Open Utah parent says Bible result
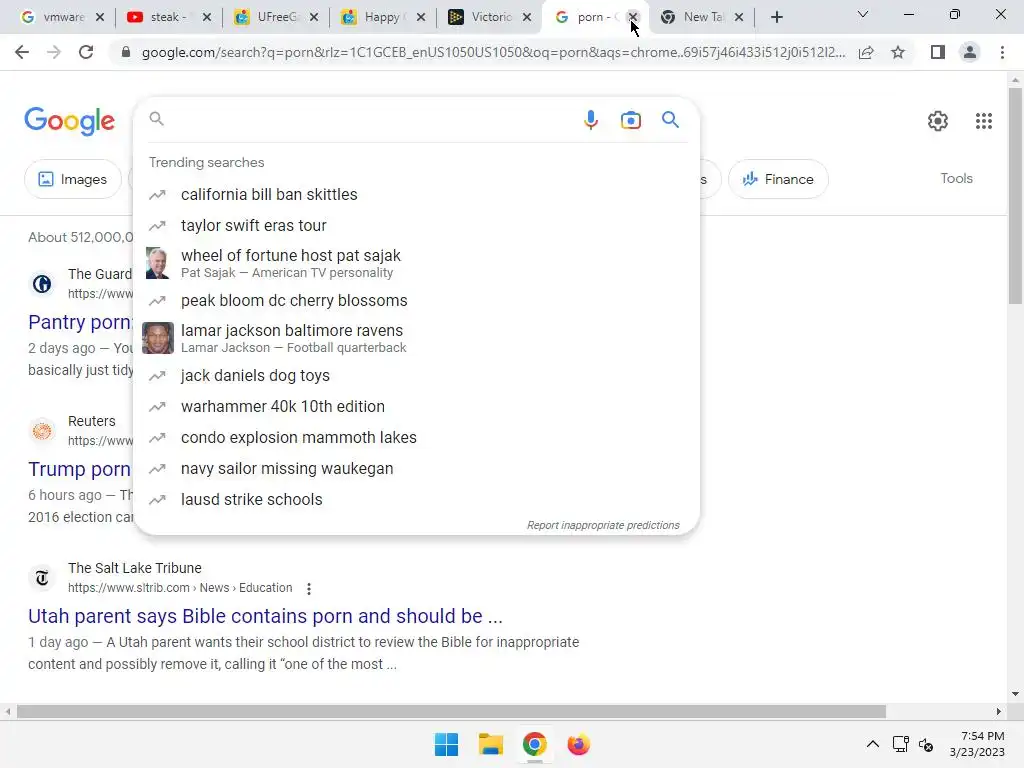The image size is (1024, 768). (x=265, y=616)
